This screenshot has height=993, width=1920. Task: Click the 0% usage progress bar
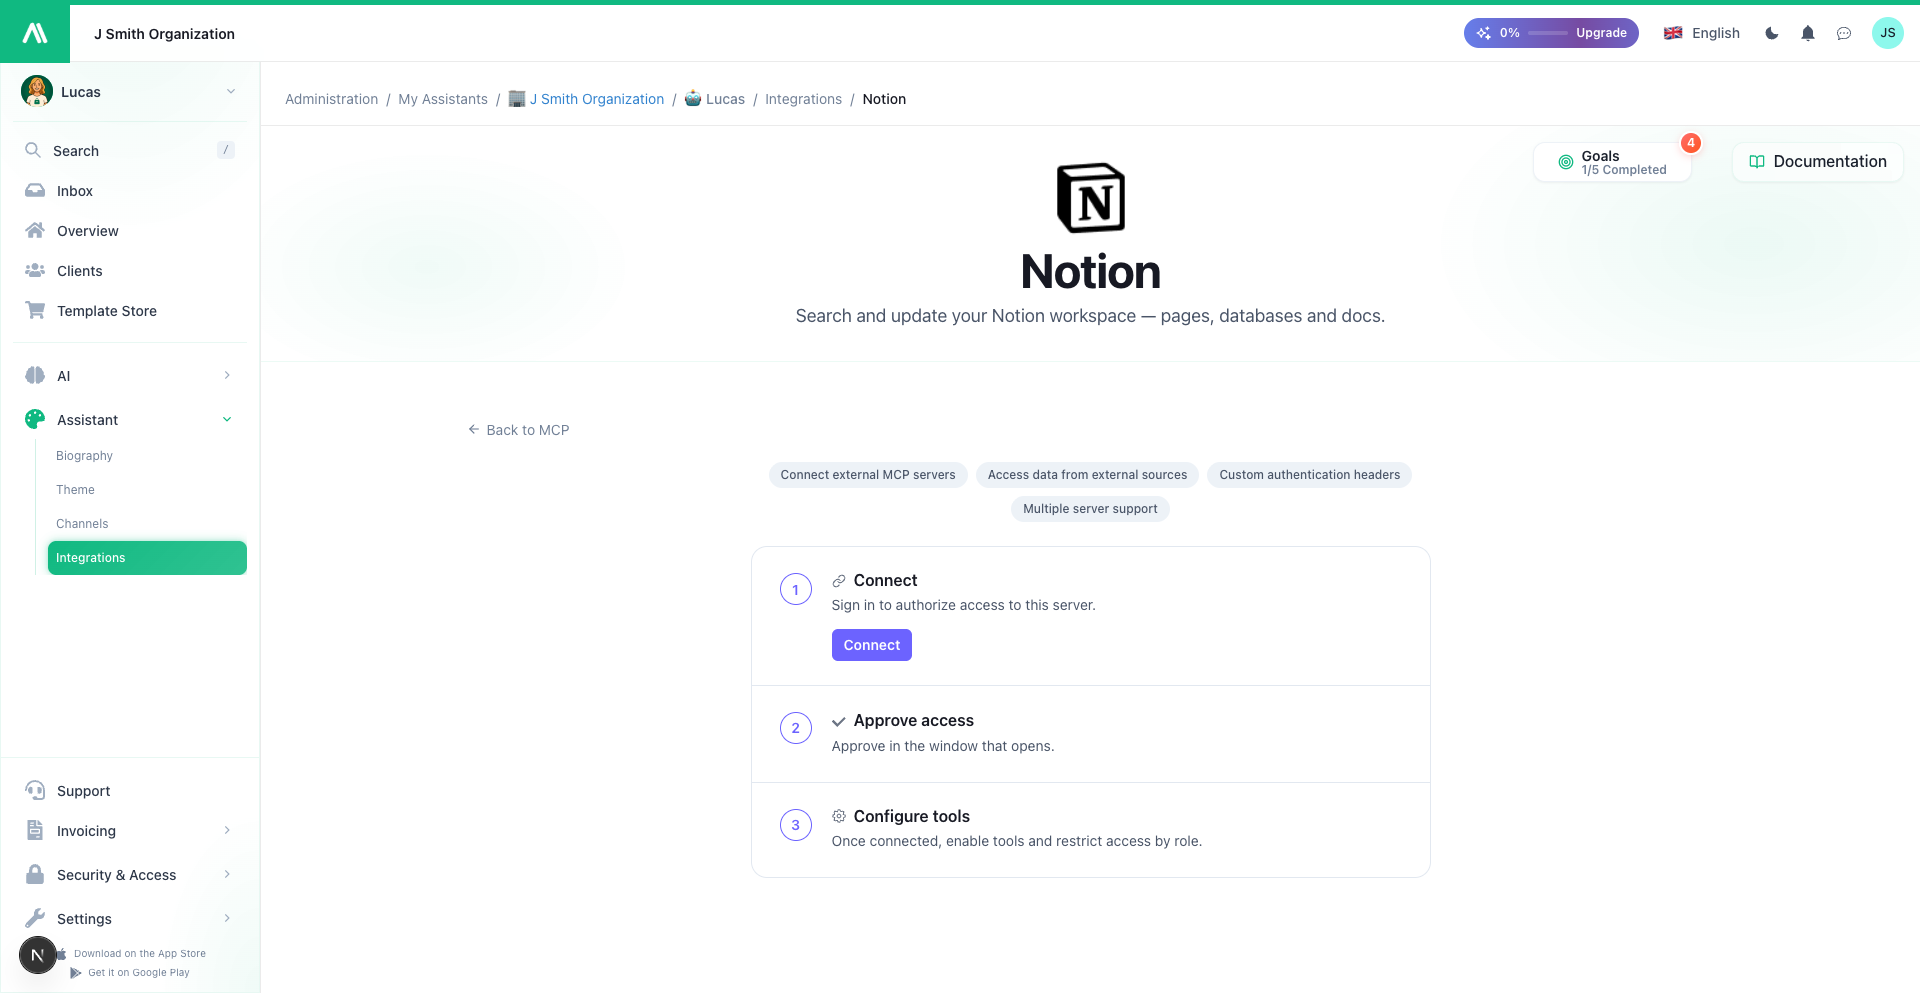pyautogui.click(x=1548, y=33)
